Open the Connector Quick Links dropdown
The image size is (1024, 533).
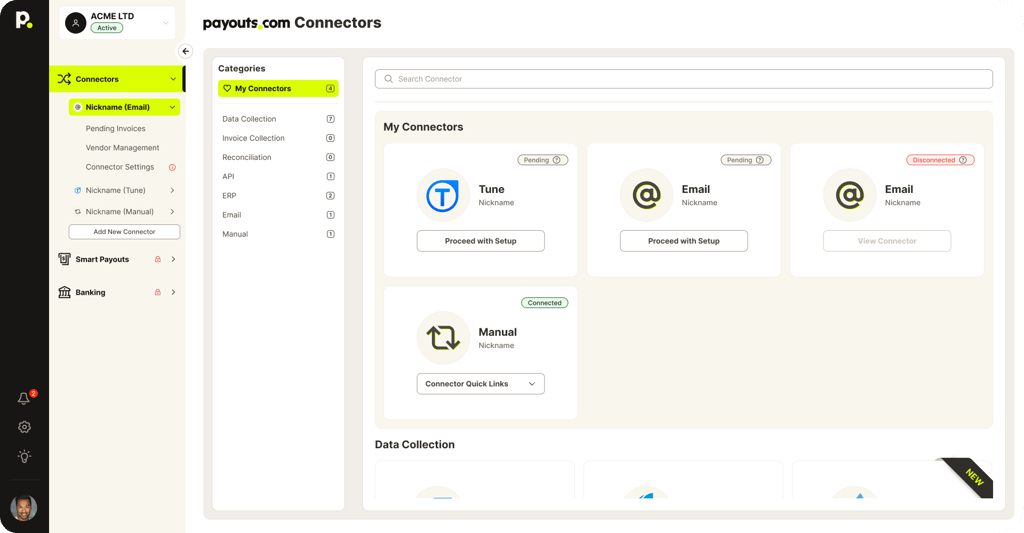pos(481,384)
